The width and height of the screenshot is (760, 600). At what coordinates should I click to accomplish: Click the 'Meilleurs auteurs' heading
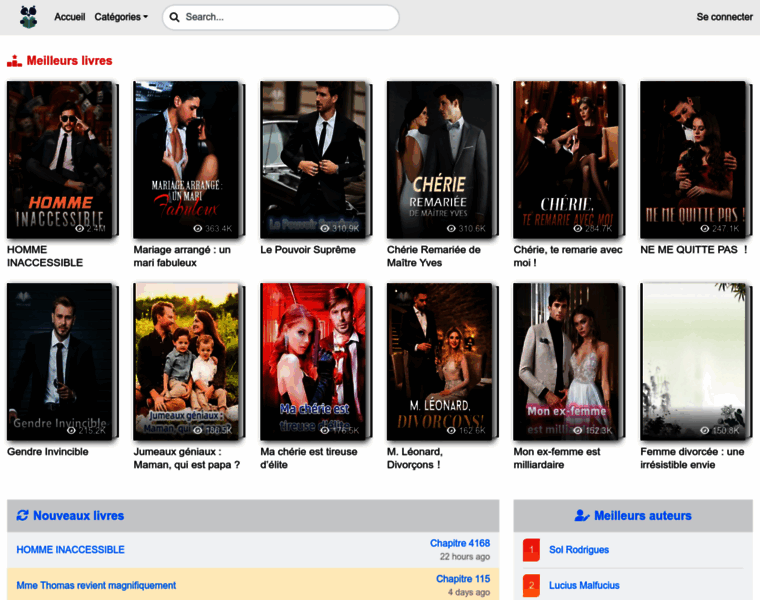point(643,515)
